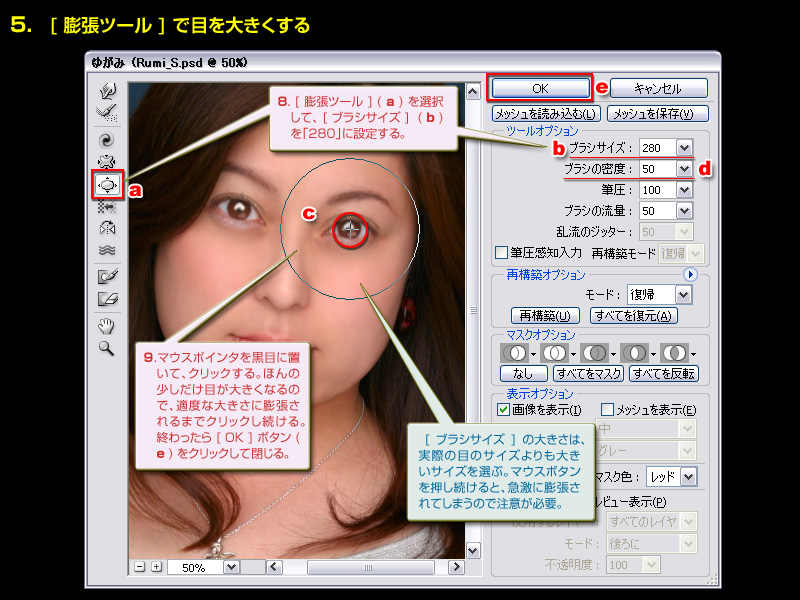Click the horizontal preview scrollbar thumb
800x600 pixels.
coord(370,567)
